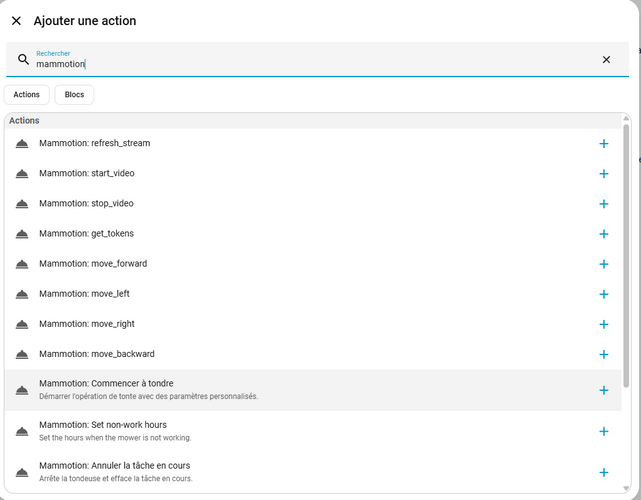Clear the mammotion search text
Viewport: 641px width, 500px height.
606,60
